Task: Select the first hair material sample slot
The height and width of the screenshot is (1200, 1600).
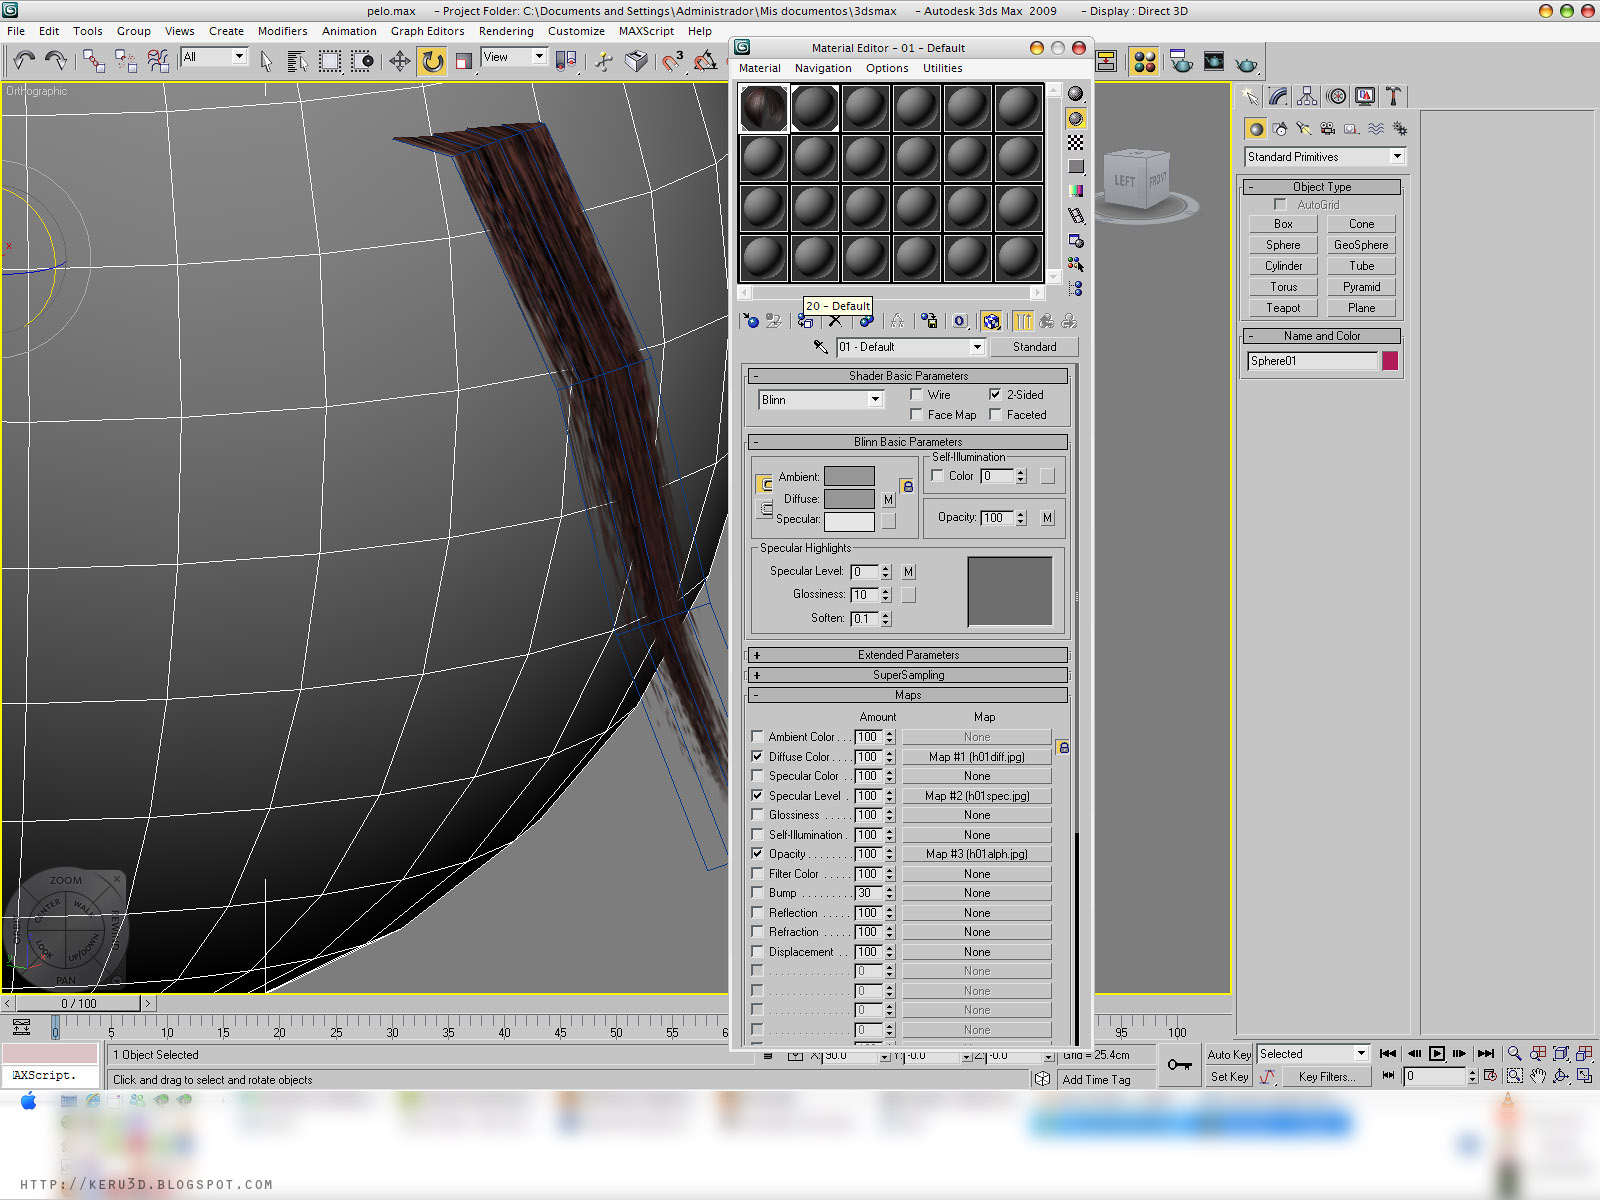Action: [764, 108]
